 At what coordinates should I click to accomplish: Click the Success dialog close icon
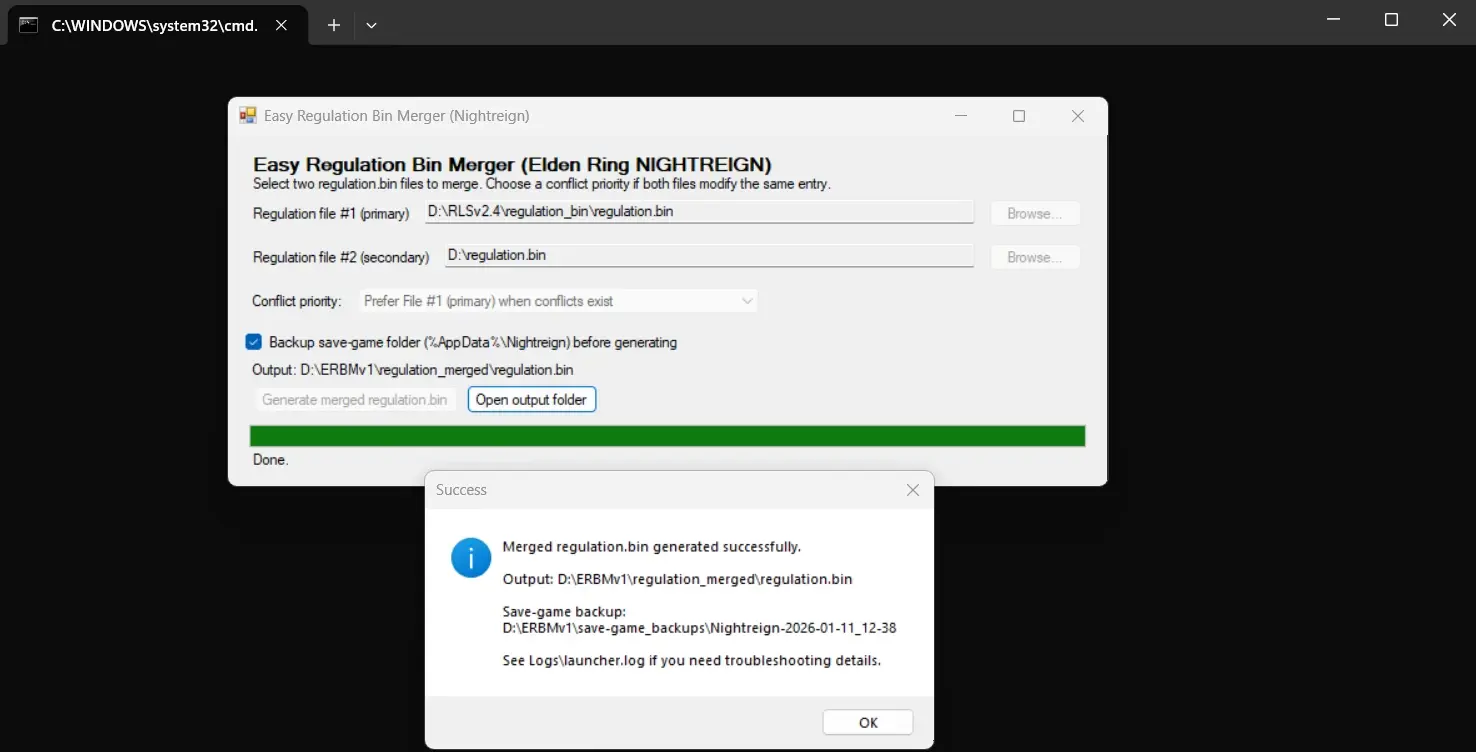point(911,490)
